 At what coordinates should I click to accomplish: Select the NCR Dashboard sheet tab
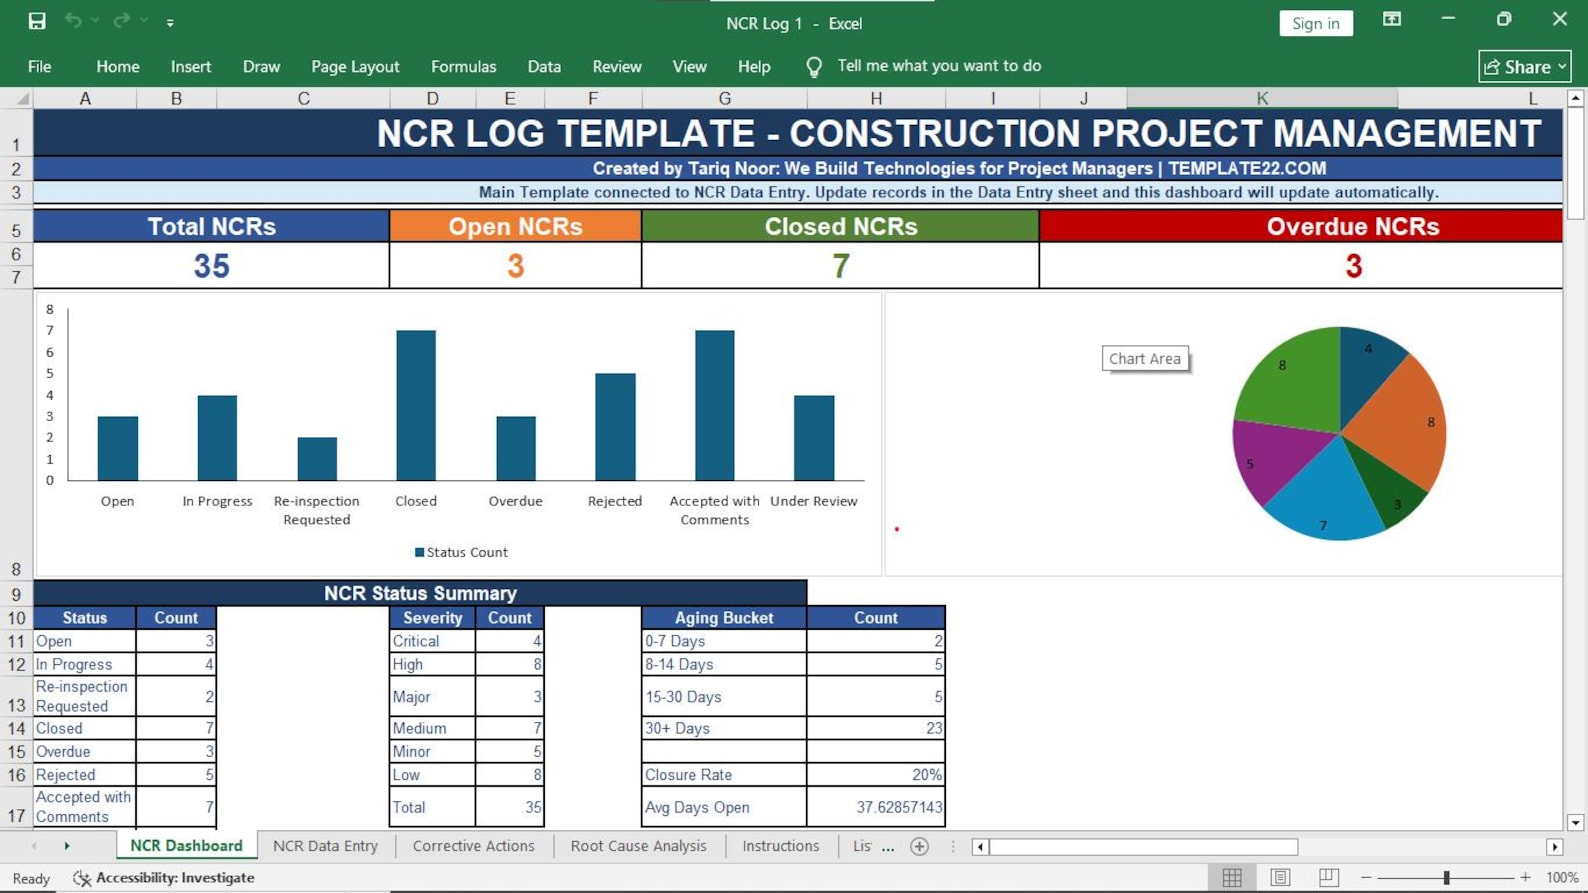point(186,846)
